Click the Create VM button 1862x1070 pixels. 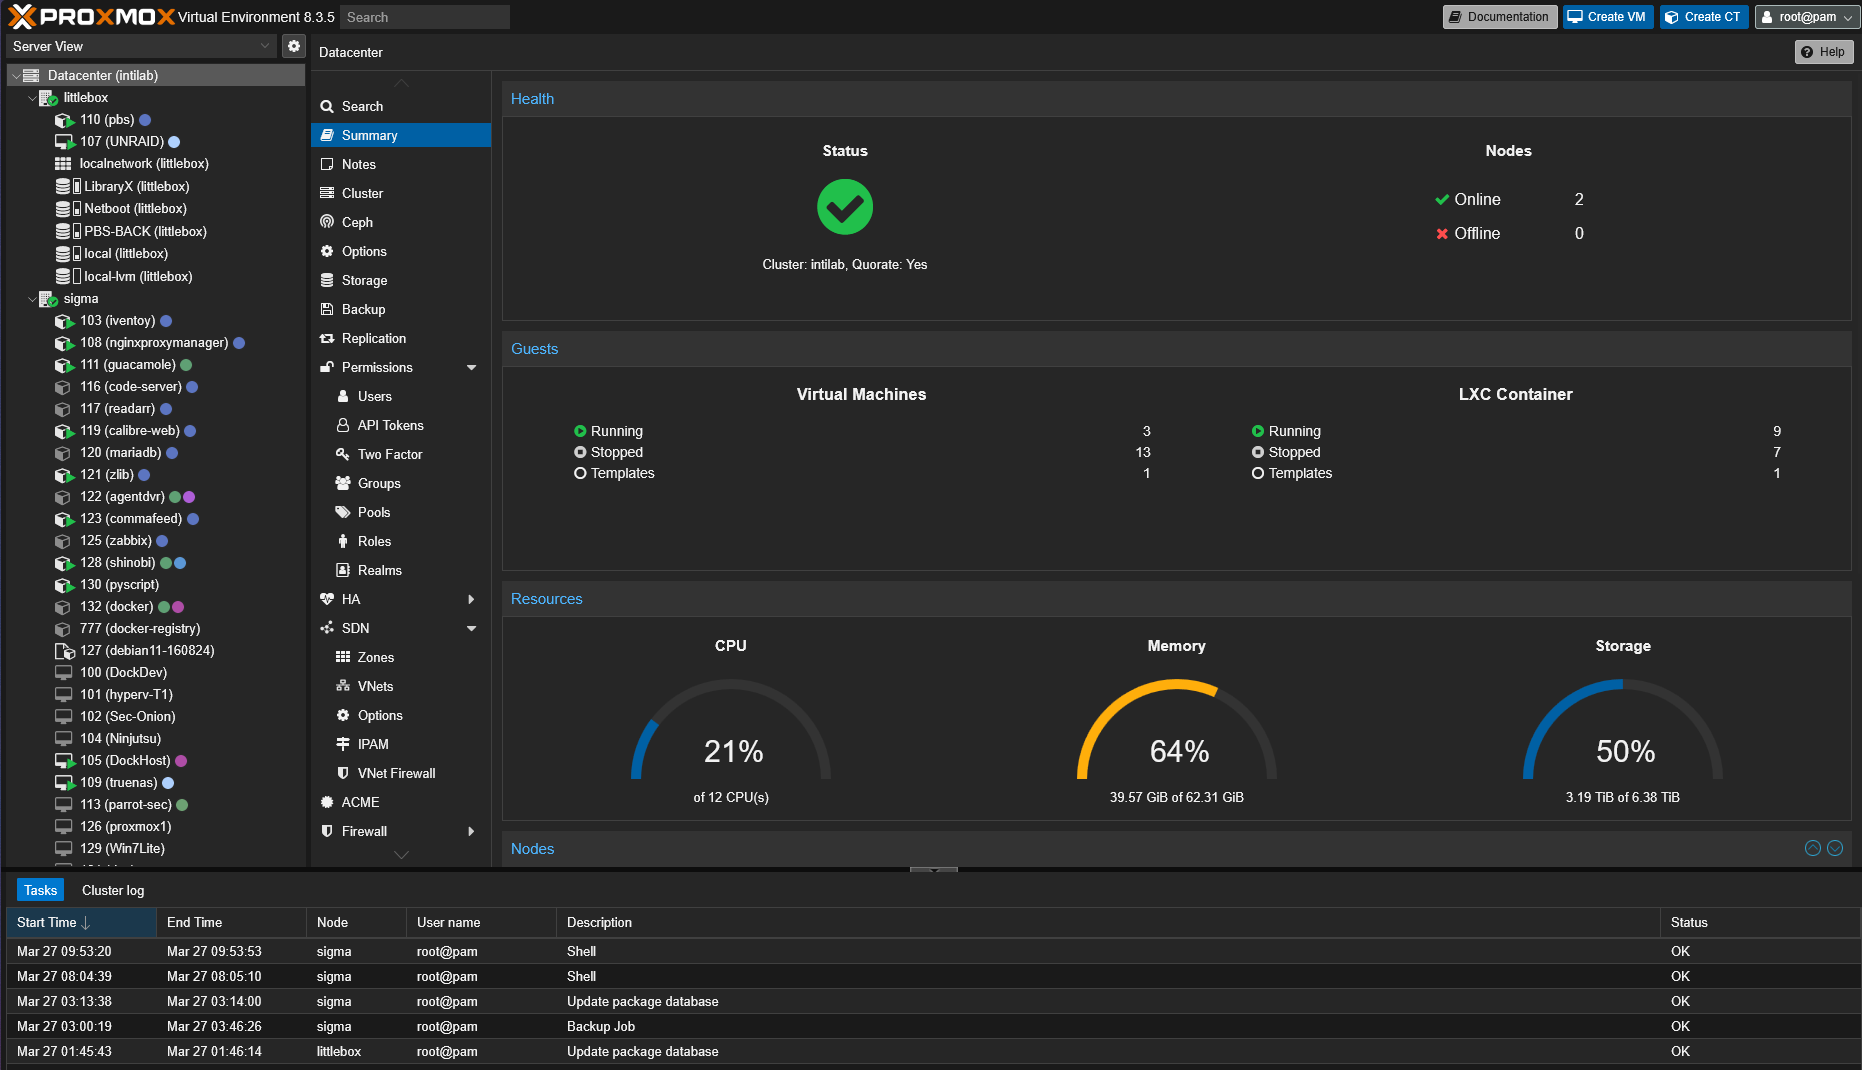pyautogui.click(x=1607, y=17)
